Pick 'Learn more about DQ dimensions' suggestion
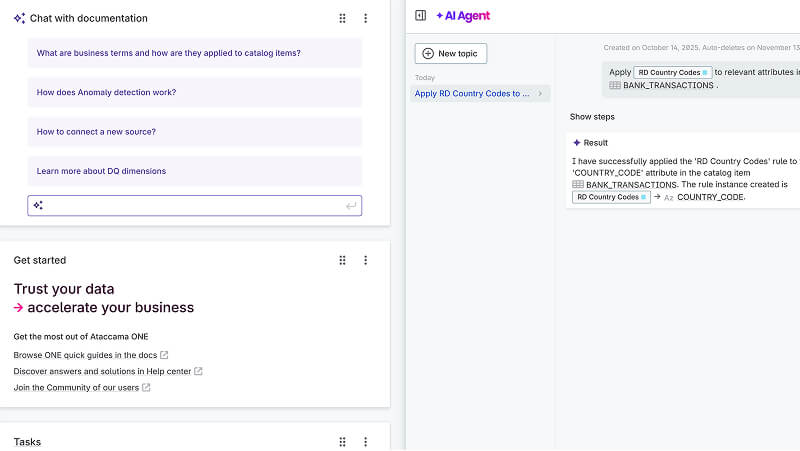800x451 pixels. (194, 171)
